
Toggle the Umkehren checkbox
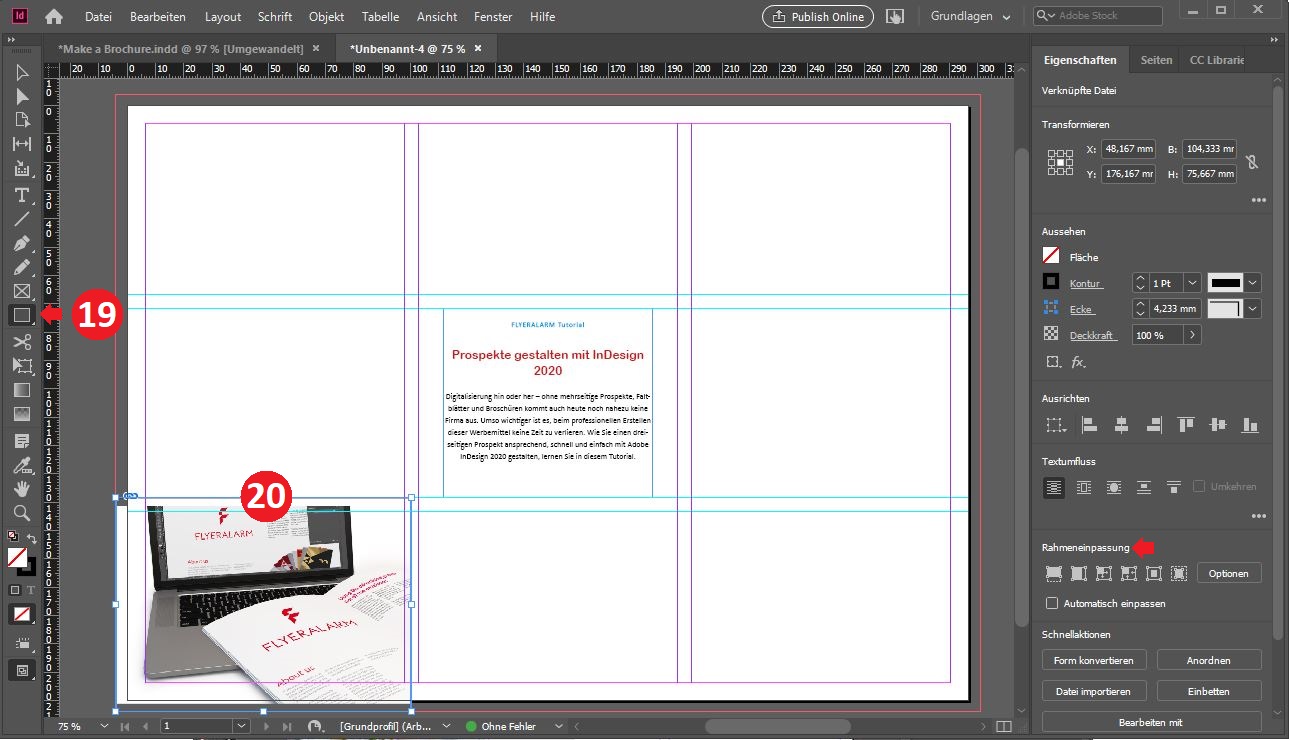tap(1198, 487)
